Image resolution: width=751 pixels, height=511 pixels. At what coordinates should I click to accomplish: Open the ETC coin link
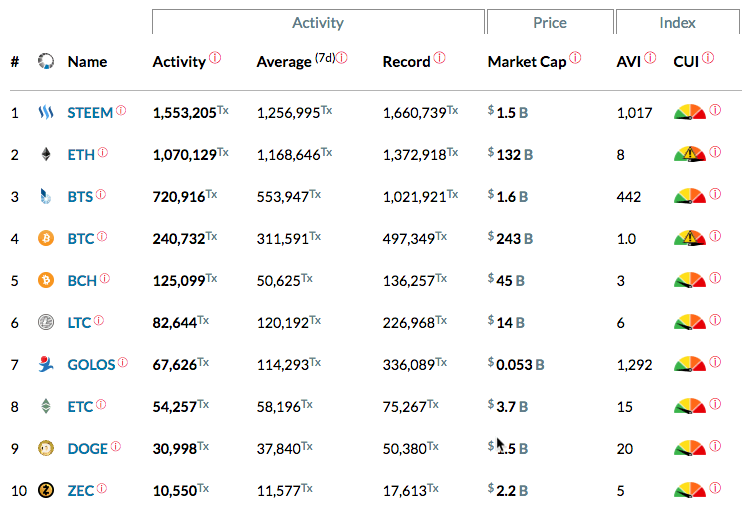tap(80, 407)
